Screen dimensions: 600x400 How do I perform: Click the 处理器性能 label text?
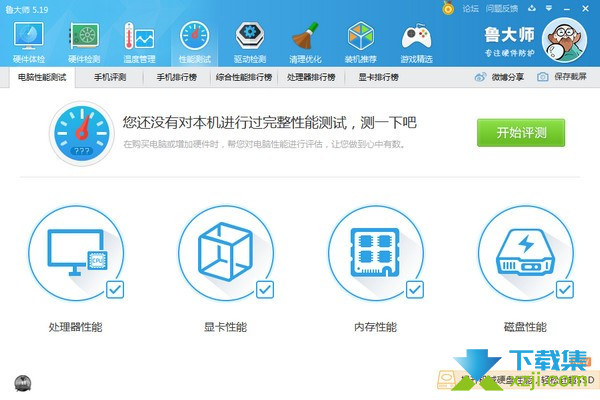pos(75,327)
